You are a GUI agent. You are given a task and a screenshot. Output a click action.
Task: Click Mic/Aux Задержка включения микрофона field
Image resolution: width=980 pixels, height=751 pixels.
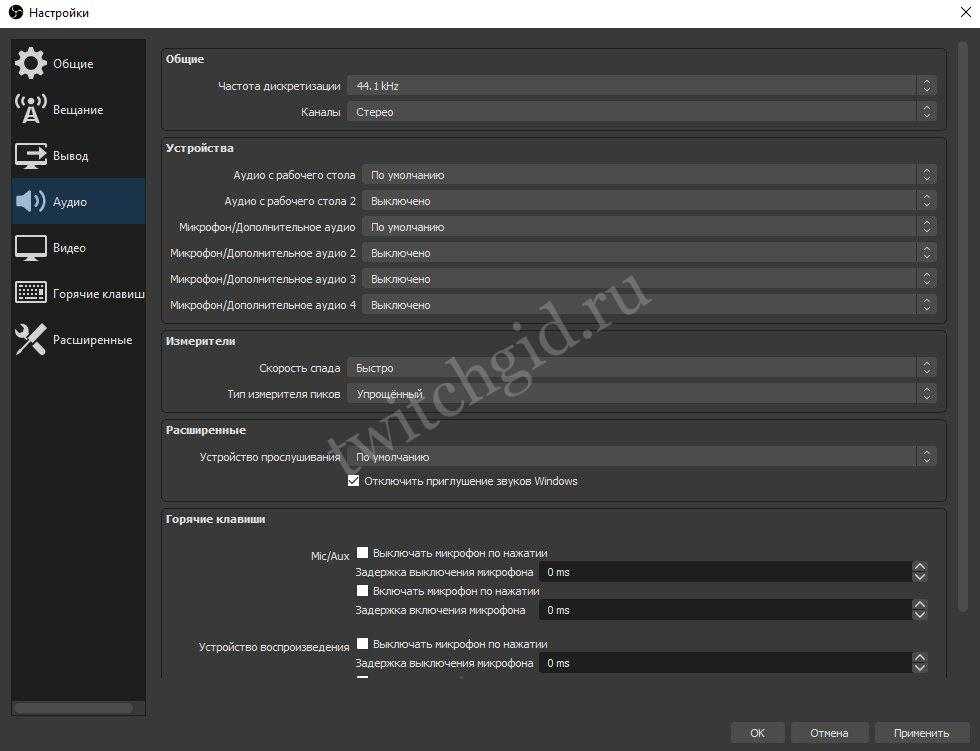pyautogui.click(x=725, y=610)
